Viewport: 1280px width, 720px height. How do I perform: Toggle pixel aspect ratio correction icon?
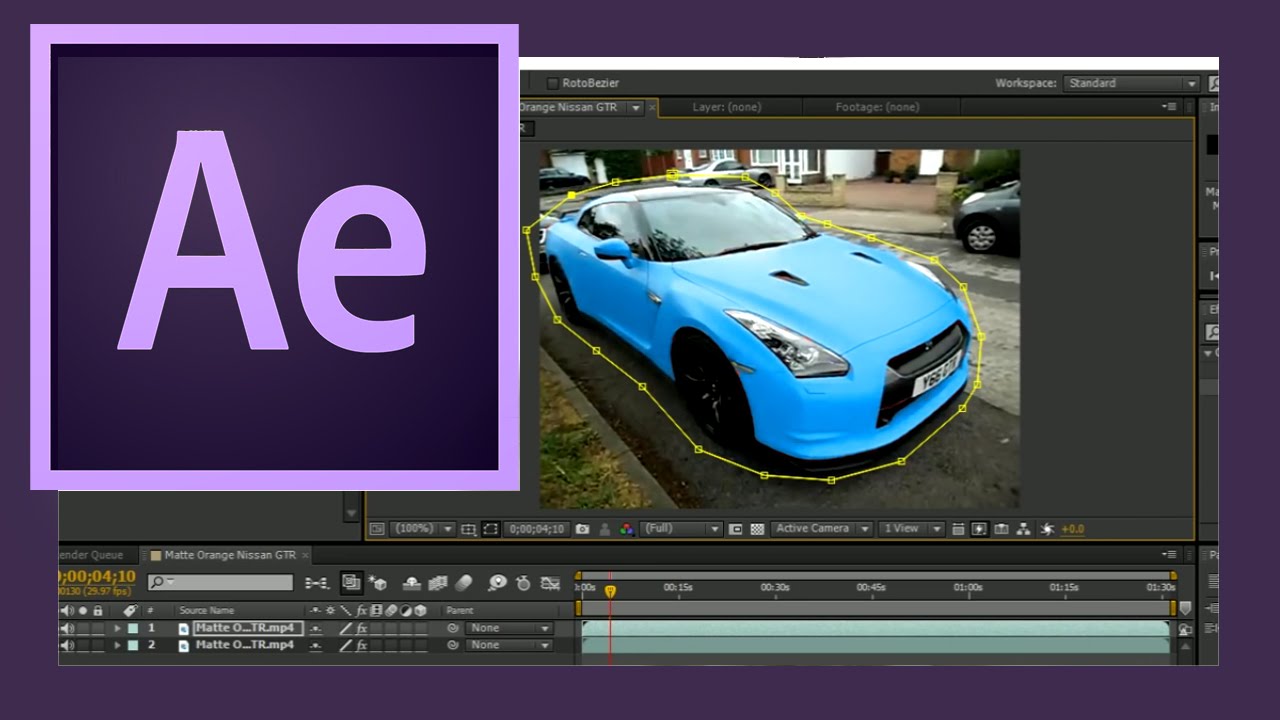pyautogui.click(x=958, y=529)
